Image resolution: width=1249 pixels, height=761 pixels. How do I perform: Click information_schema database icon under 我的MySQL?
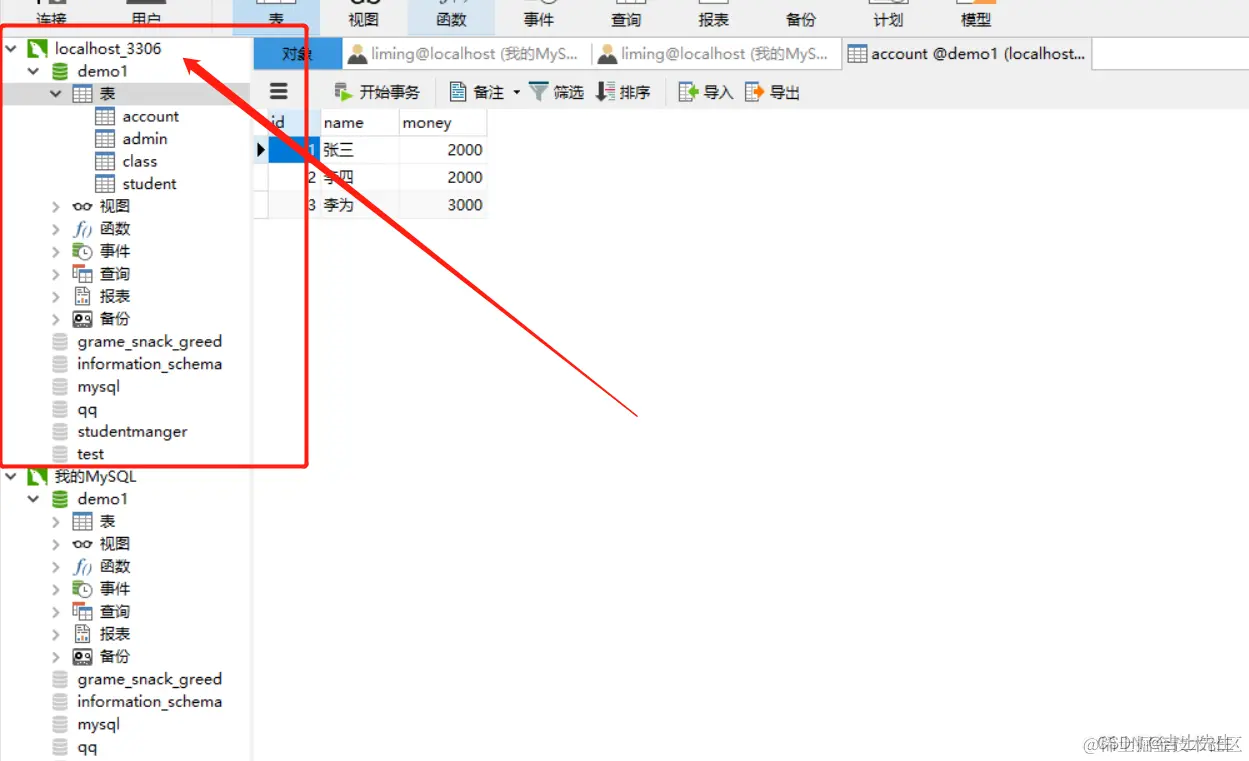[61, 702]
